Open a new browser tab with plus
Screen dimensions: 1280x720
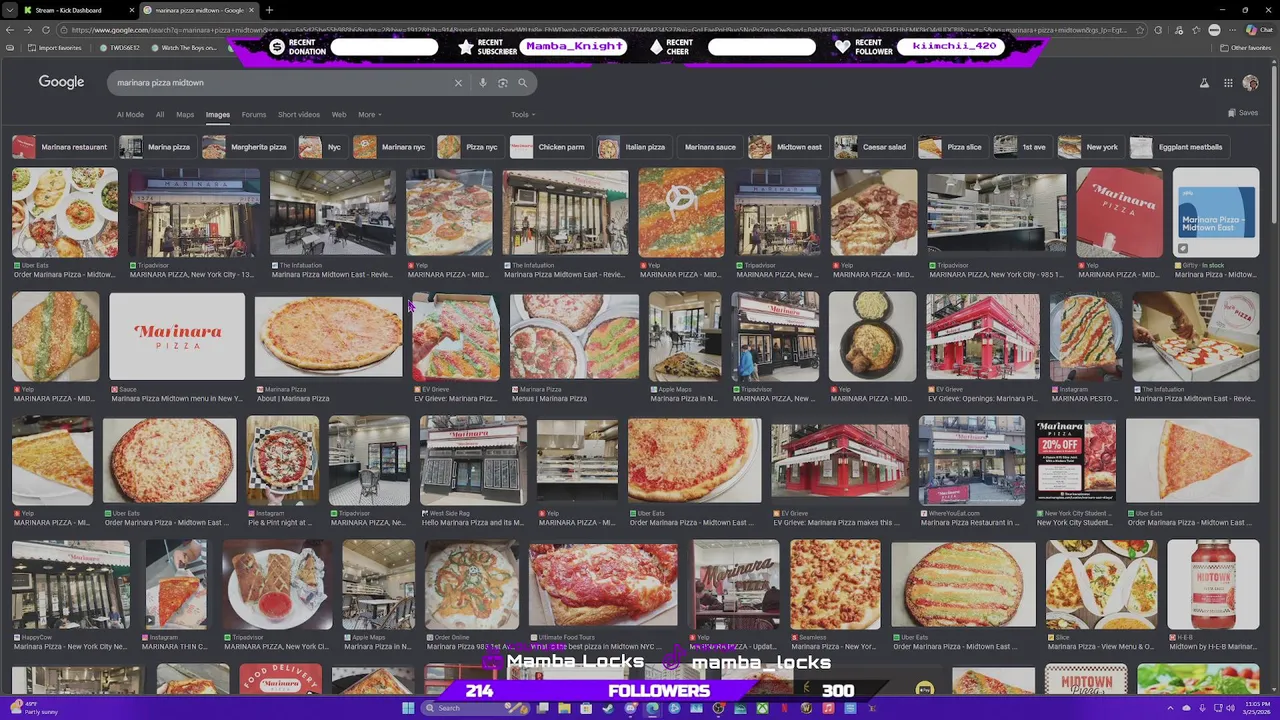[269, 10]
